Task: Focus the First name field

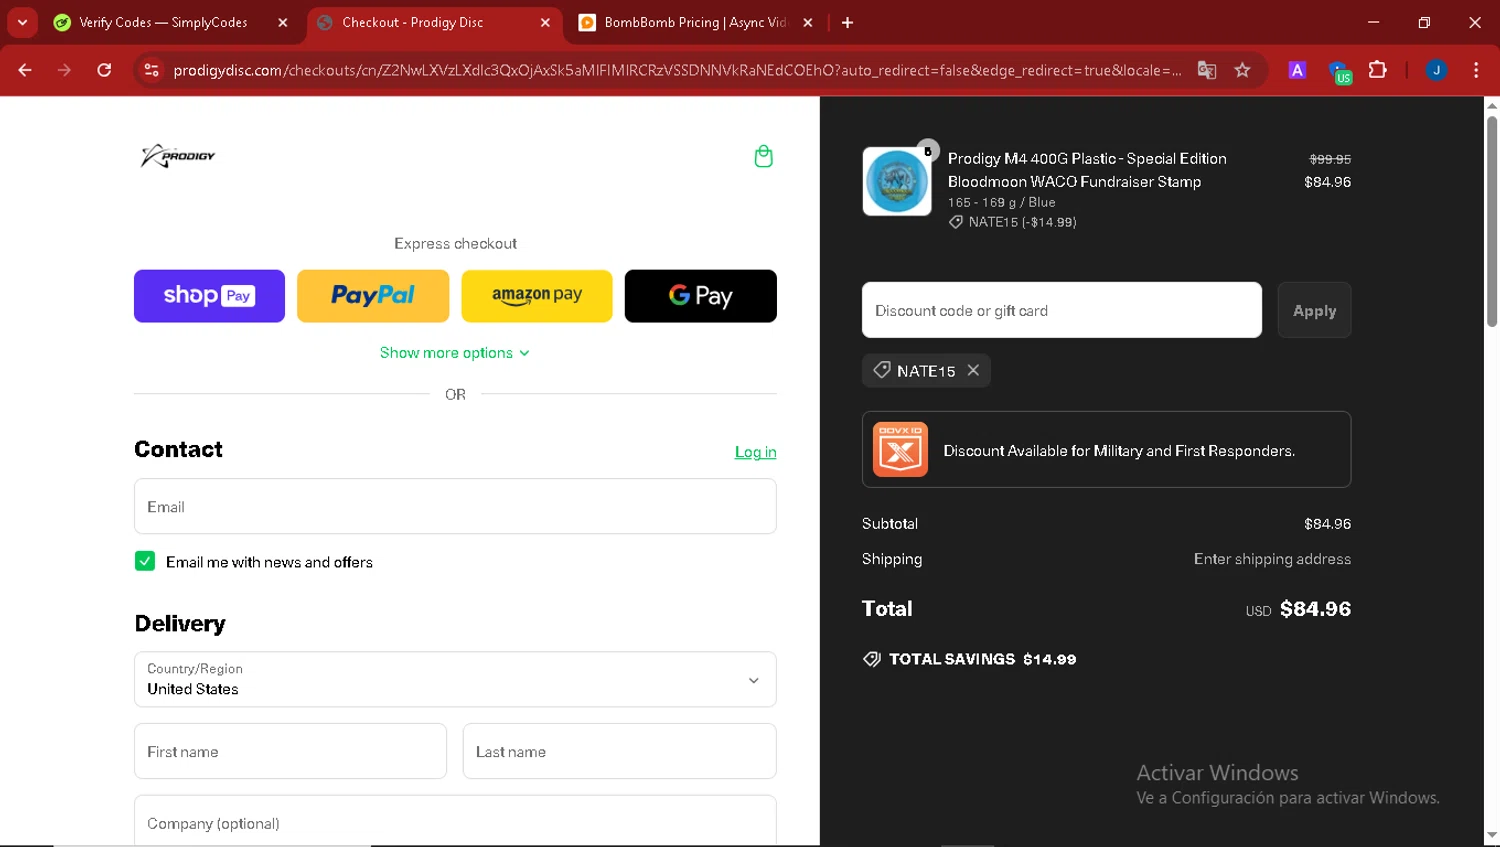Action: [x=290, y=751]
